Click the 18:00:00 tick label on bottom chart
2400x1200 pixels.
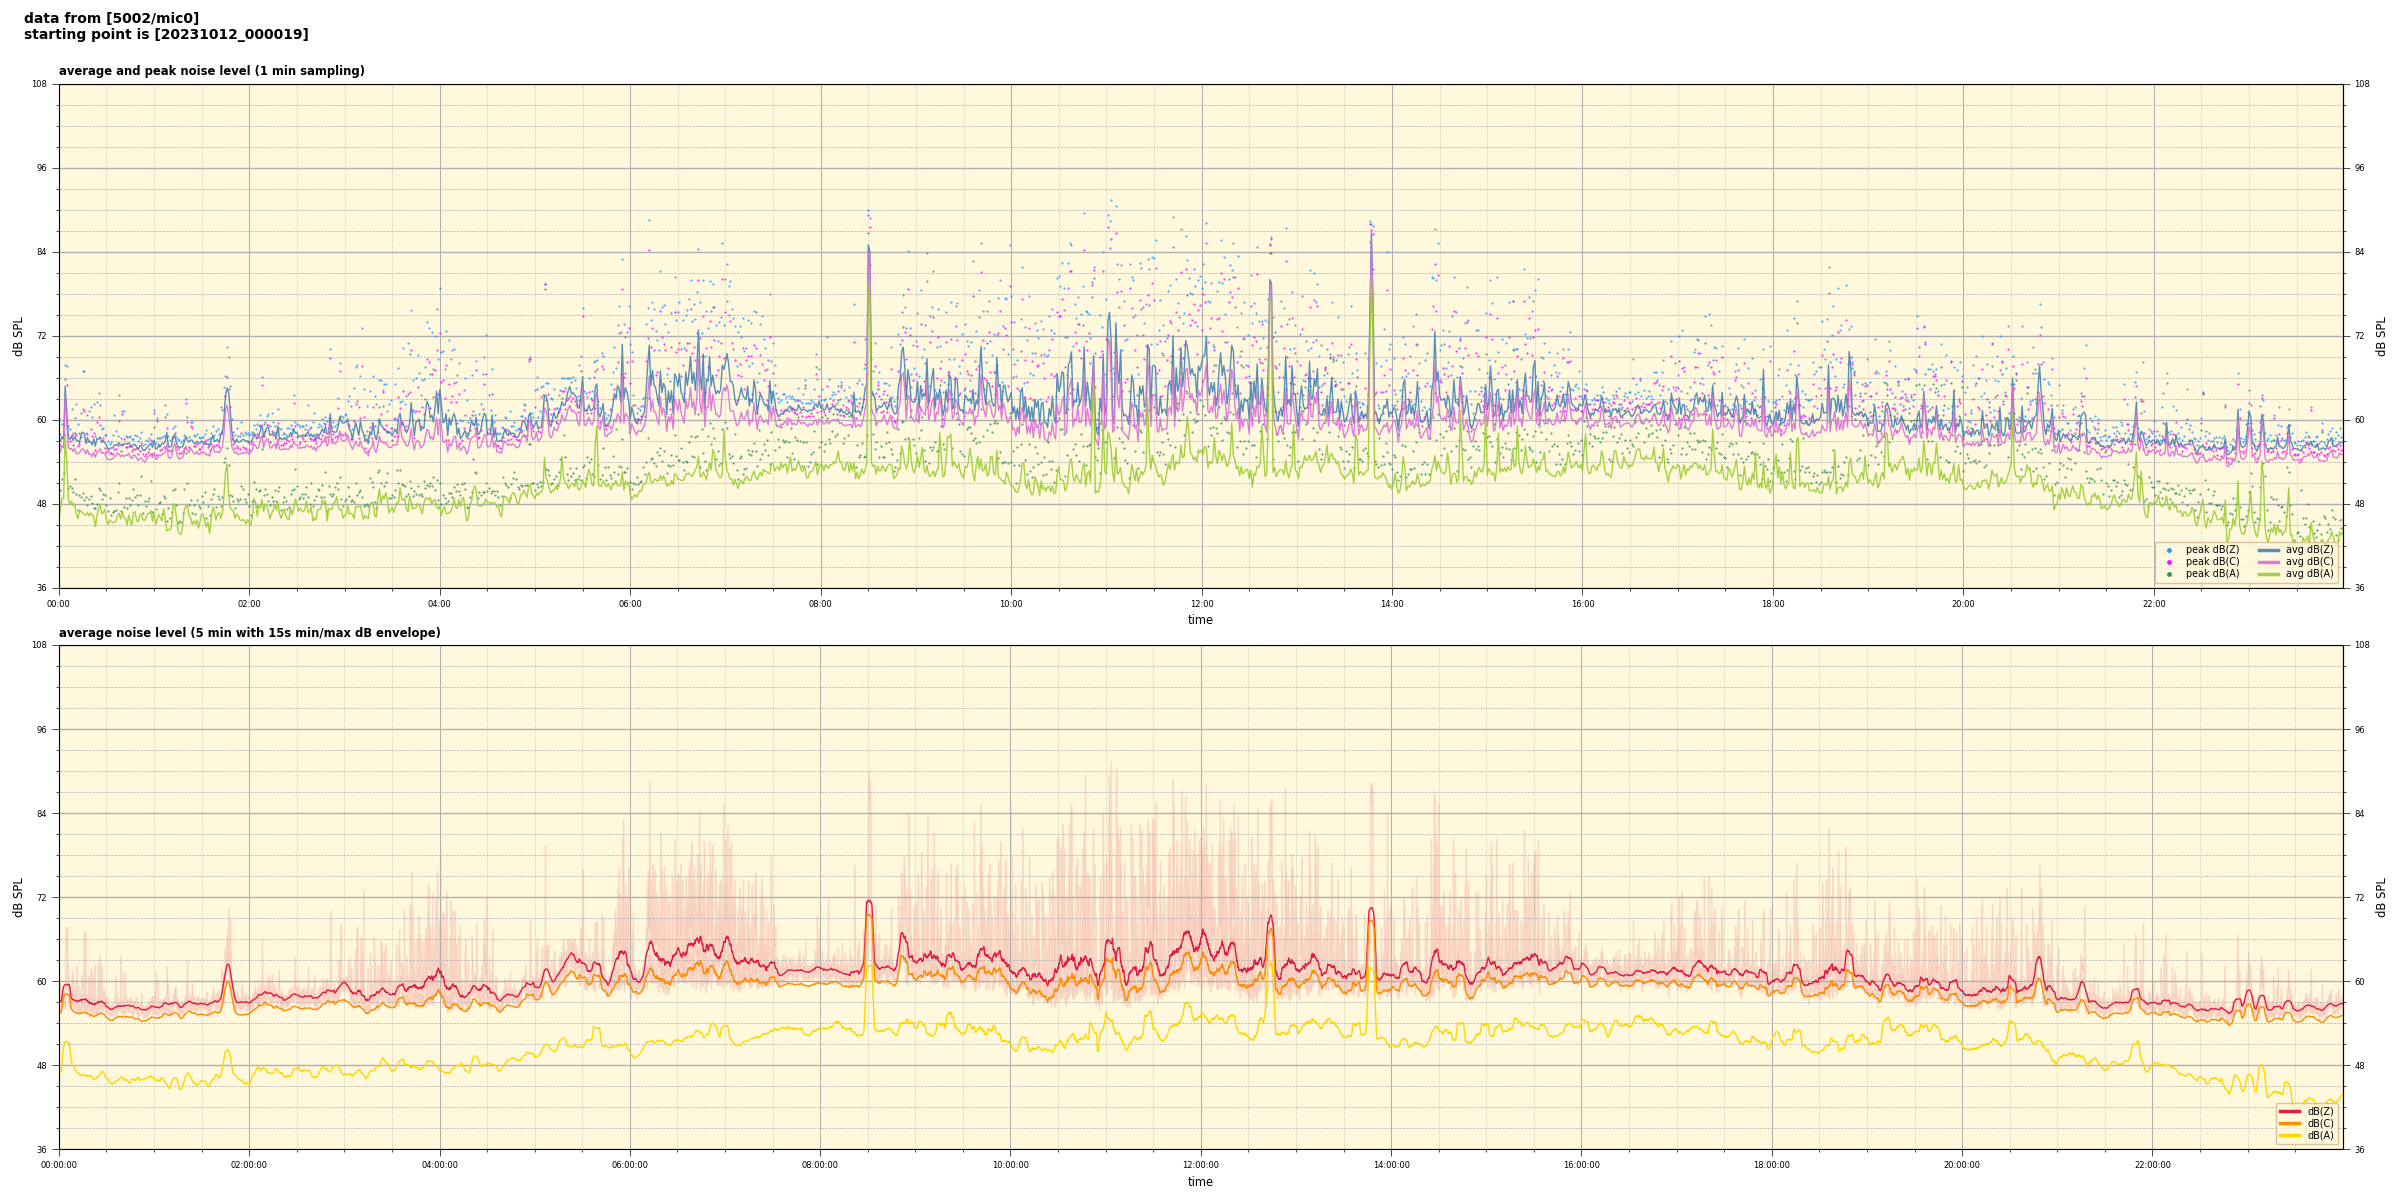tap(1771, 1165)
